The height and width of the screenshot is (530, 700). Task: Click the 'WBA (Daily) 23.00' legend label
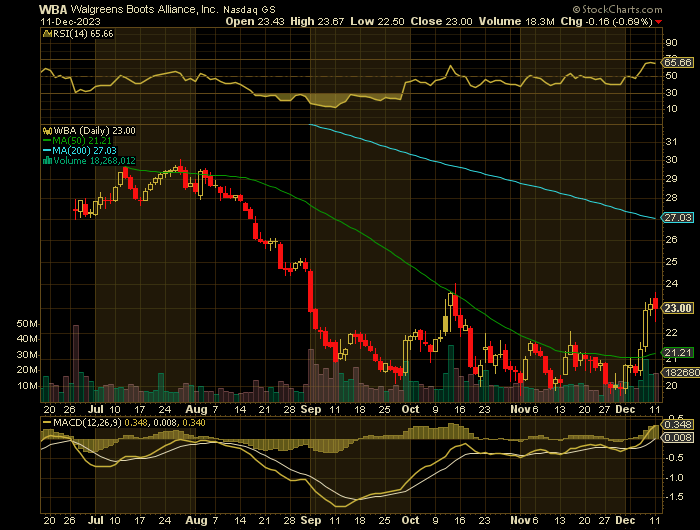pyautogui.click(x=94, y=131)
